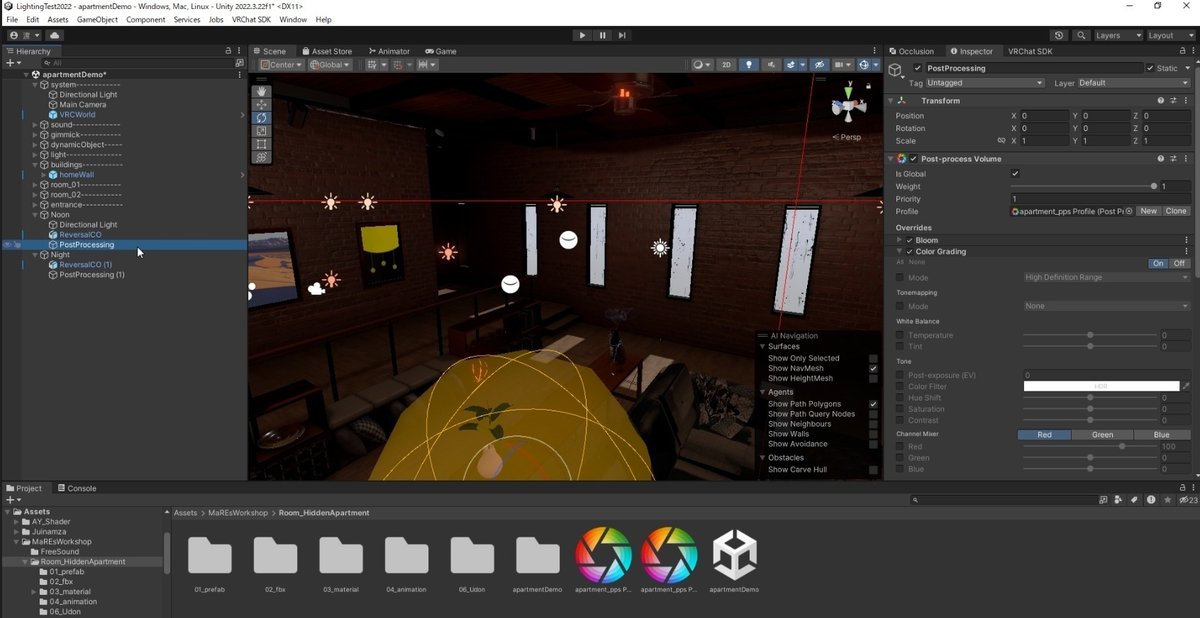Open the Center pivot mode dropdown
Viewport: 1200px width, 618px height.
[x=281, y=65]
